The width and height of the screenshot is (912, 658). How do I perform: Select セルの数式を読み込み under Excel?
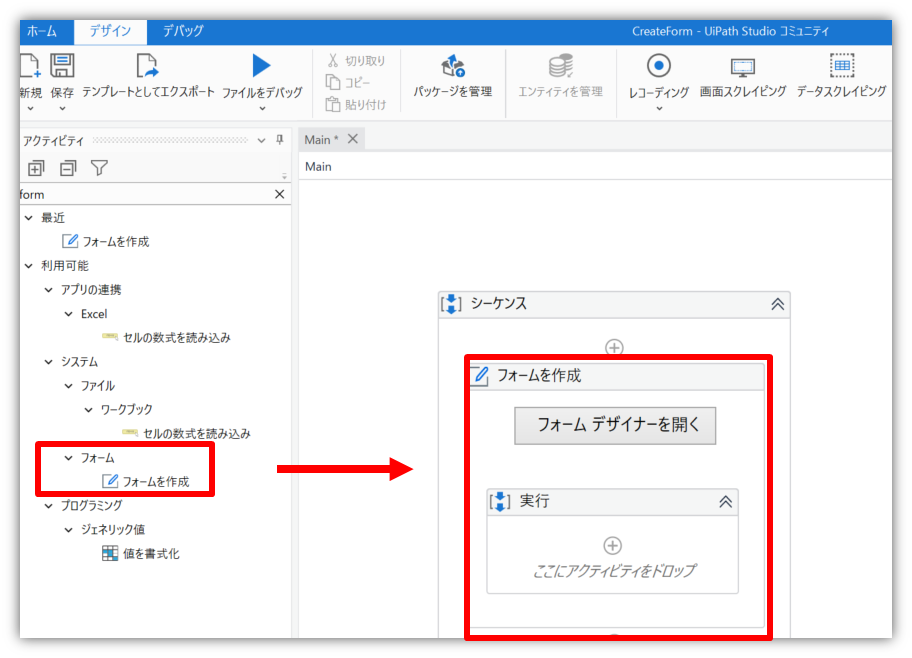tap(166, 338)
